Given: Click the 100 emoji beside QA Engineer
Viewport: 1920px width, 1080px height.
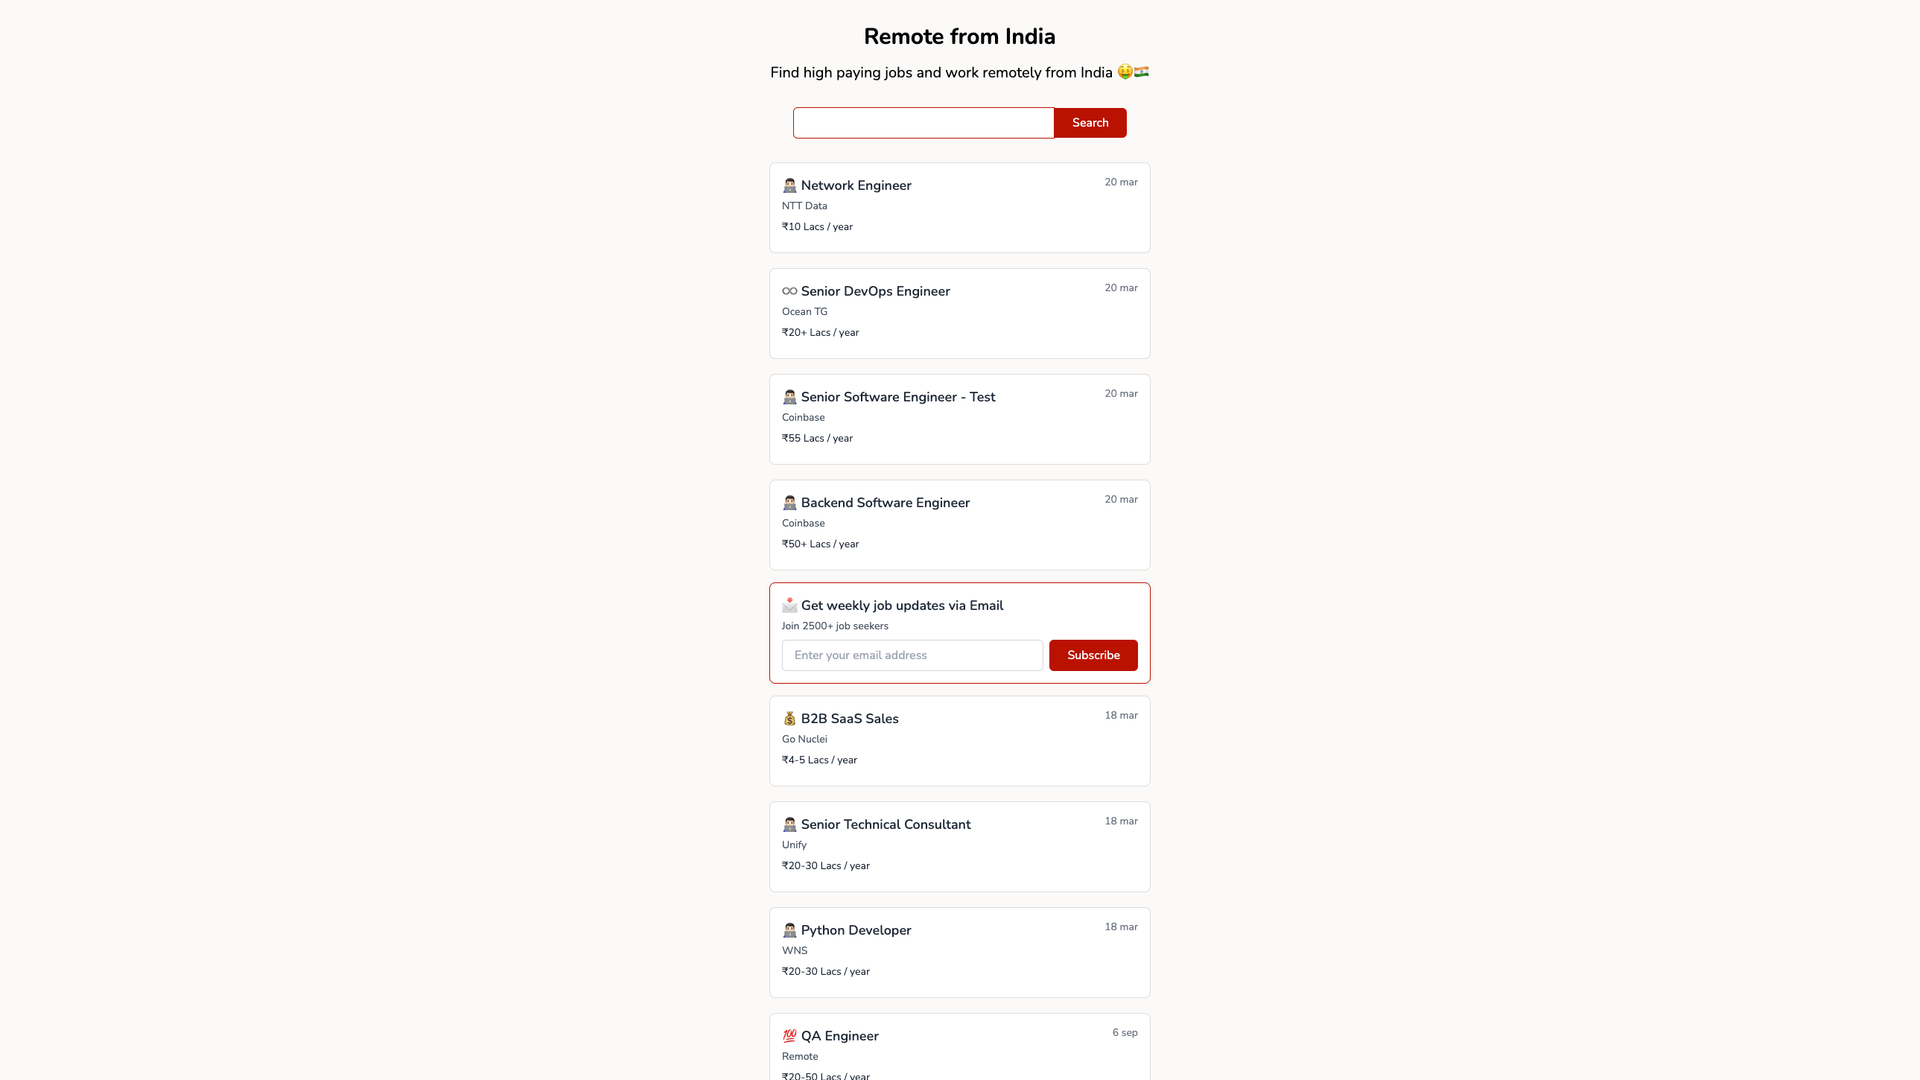Looking at the screenshot, I should click(789, 1036).
